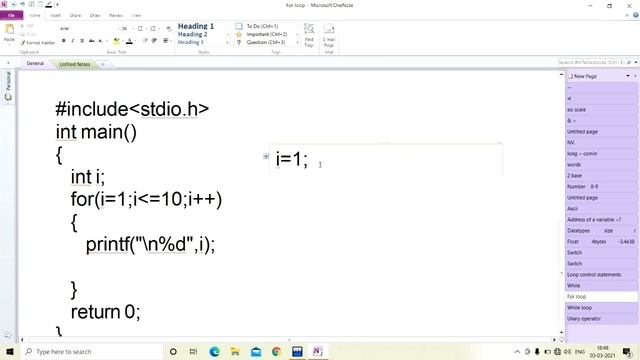Click the note container handle beside i=1;
640x360 pixels.
coord(266,156)
